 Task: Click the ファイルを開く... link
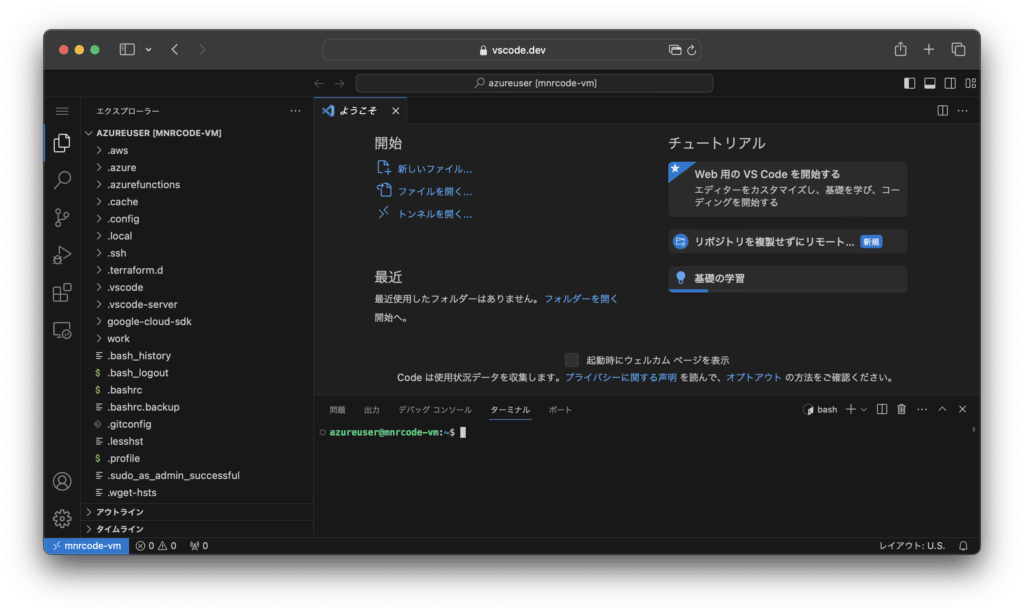pos(435,191)
